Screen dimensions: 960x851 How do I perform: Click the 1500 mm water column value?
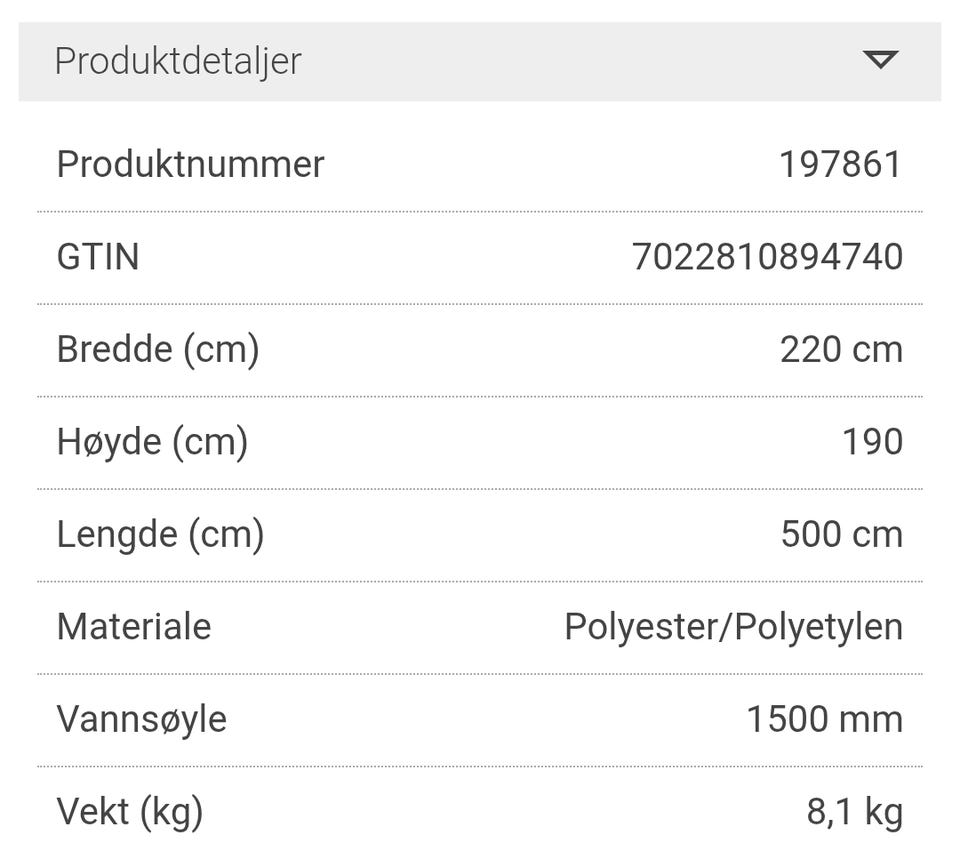click(x=824, y=719)
